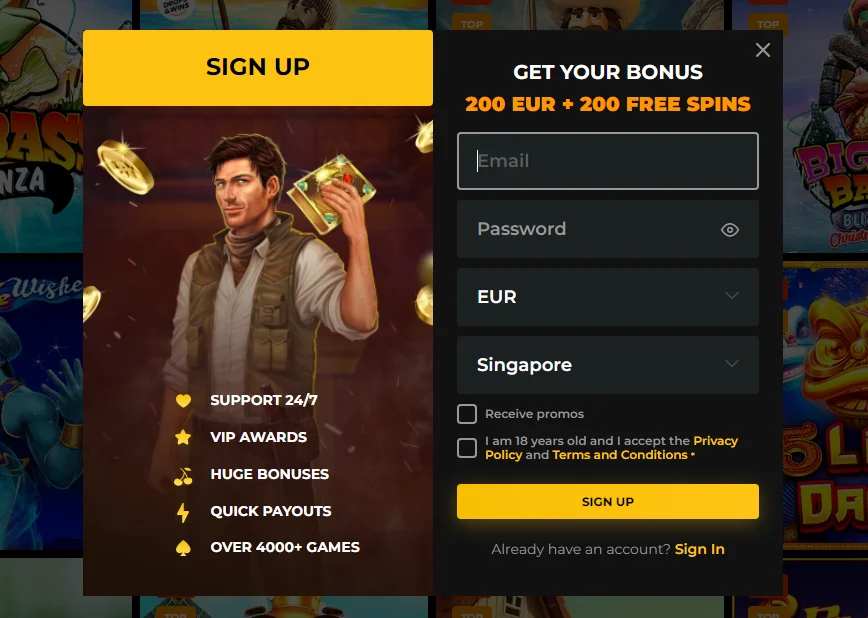Show password using the eye icon
The height and width of the screenshot is (618, 868).
(x=730, y=229)
